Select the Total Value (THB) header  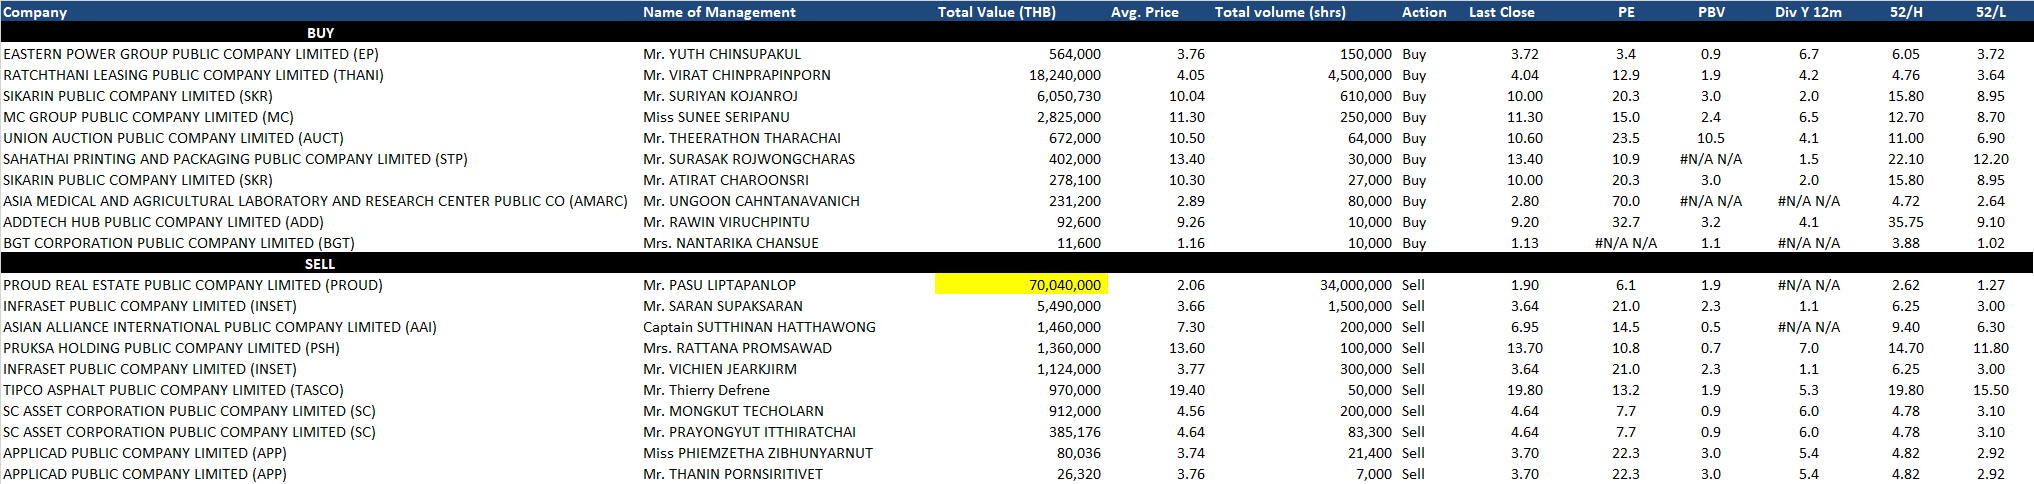coord(996,12)
